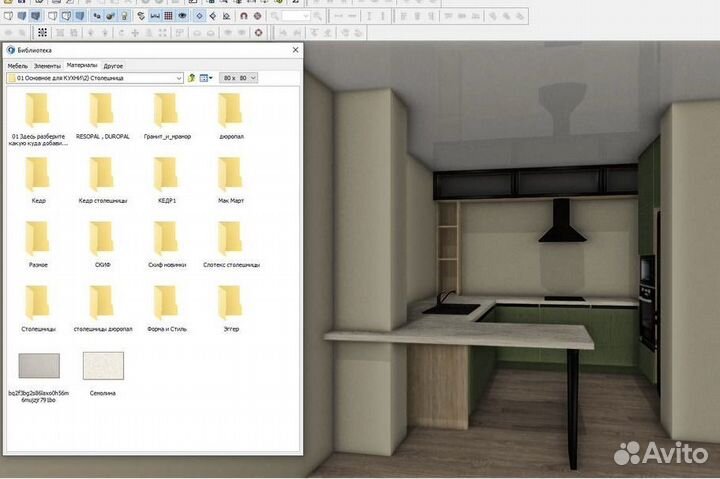
Task: Open the view mode dropdown in library
Action: pos(205,78)
